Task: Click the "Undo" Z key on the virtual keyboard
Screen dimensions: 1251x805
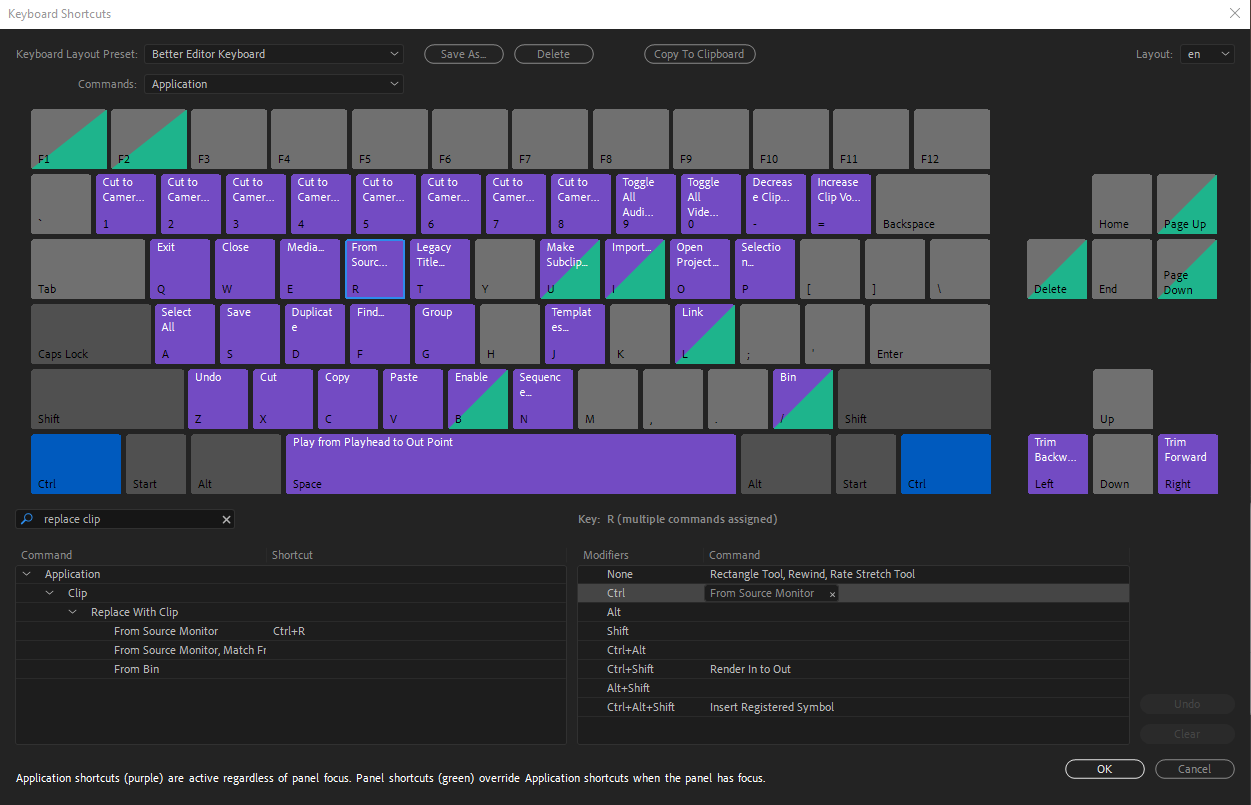Action: (217, 398)
